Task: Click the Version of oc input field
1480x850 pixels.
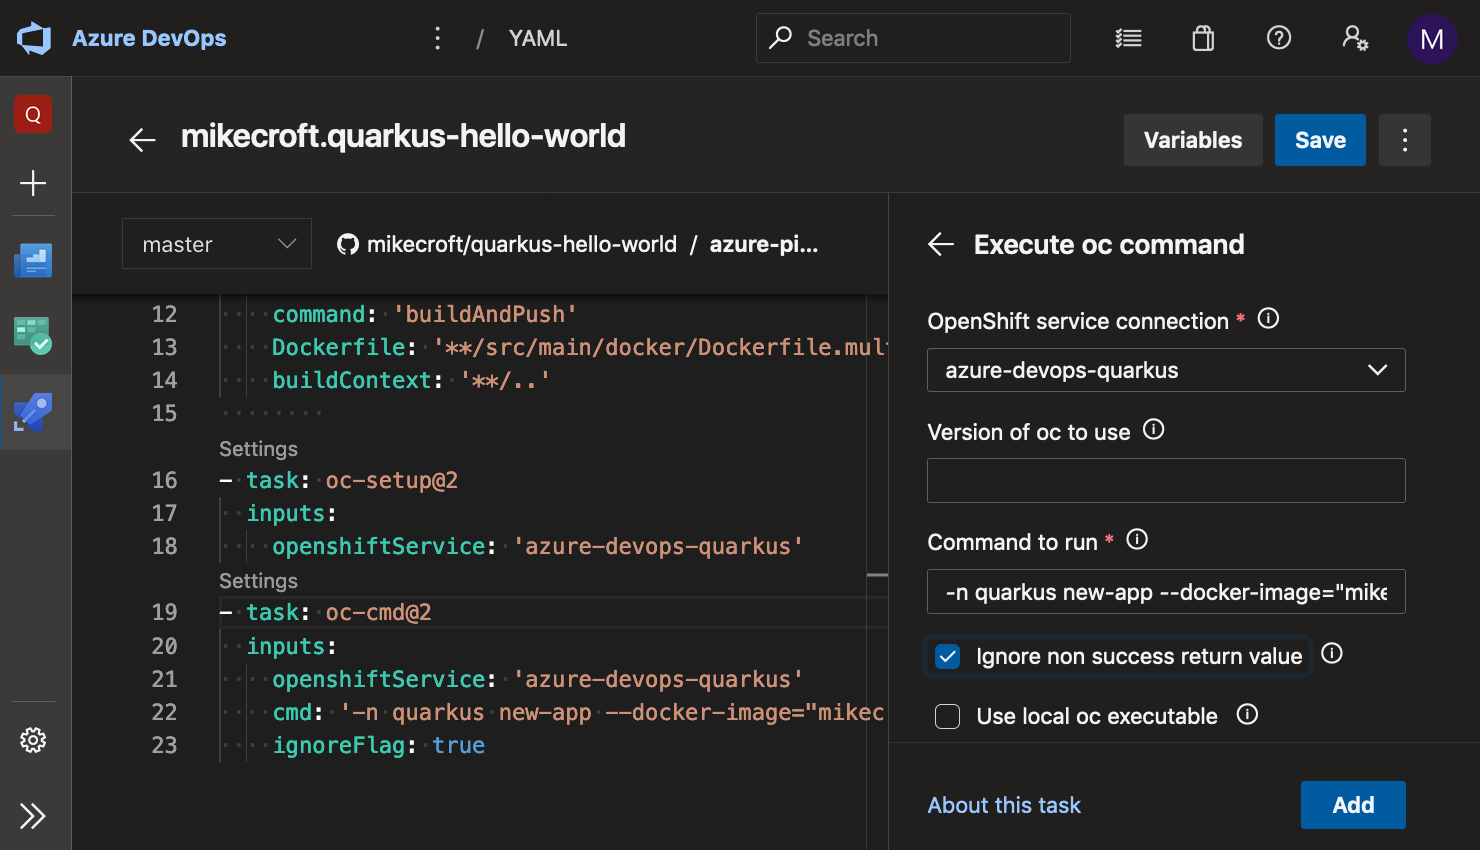Action: click(1166, 480)
